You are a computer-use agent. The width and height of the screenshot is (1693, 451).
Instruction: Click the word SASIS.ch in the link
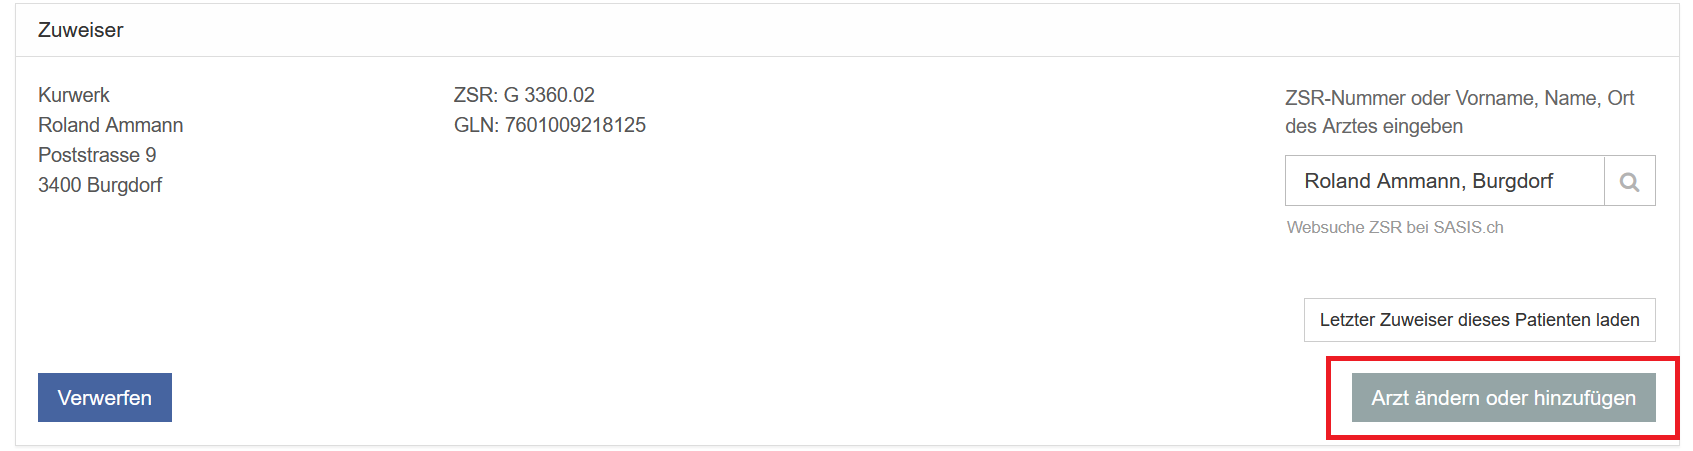[x=1468, y=228]
